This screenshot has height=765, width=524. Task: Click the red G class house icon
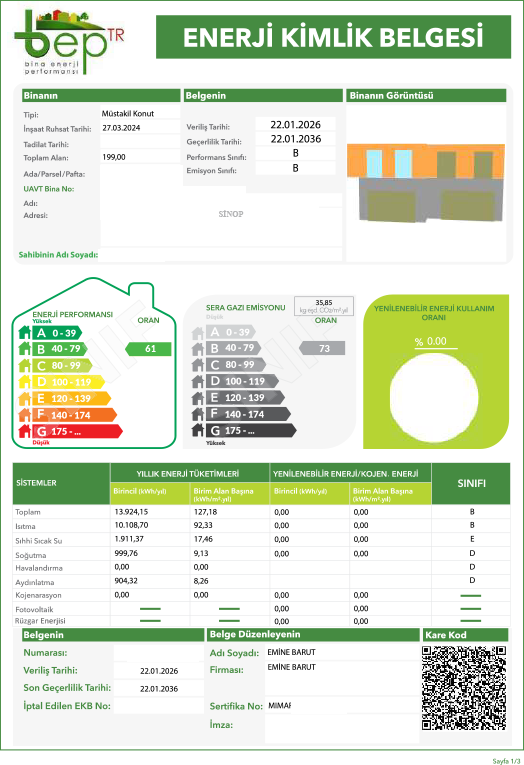click(x=24, y=431)
